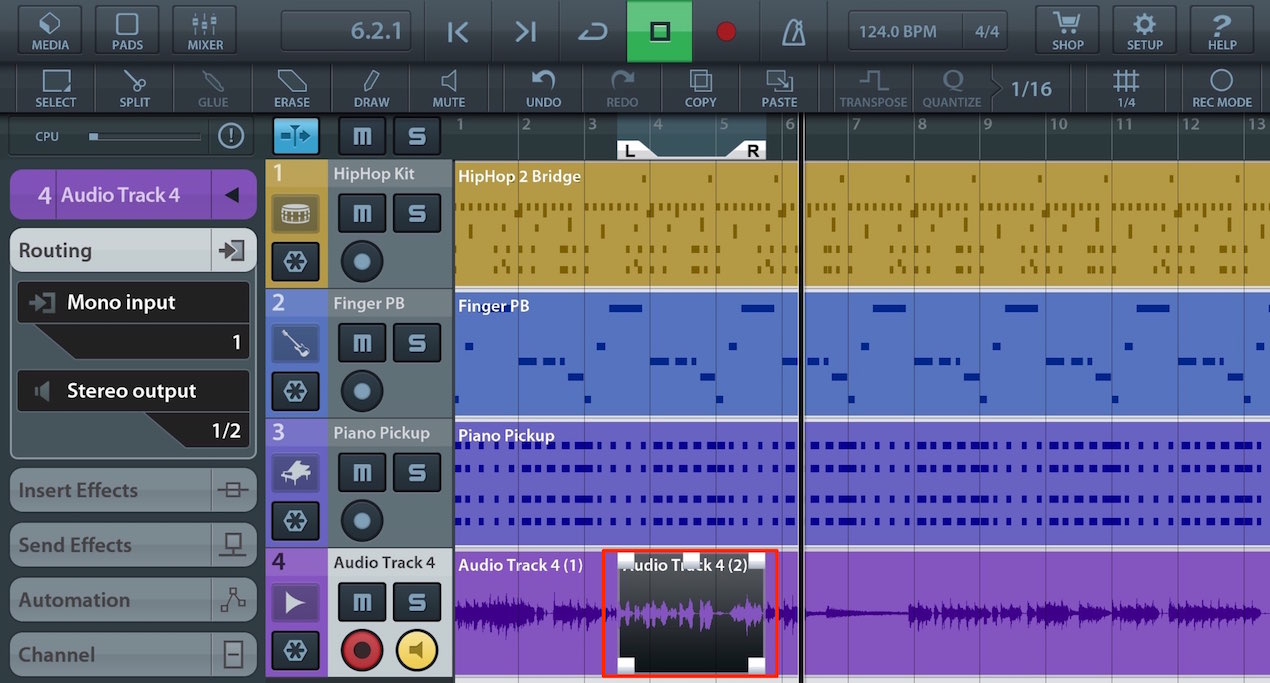The width and height of the screenshot is (1270, 683).
Task: Open the Automation section
Action: coord(132,600)
